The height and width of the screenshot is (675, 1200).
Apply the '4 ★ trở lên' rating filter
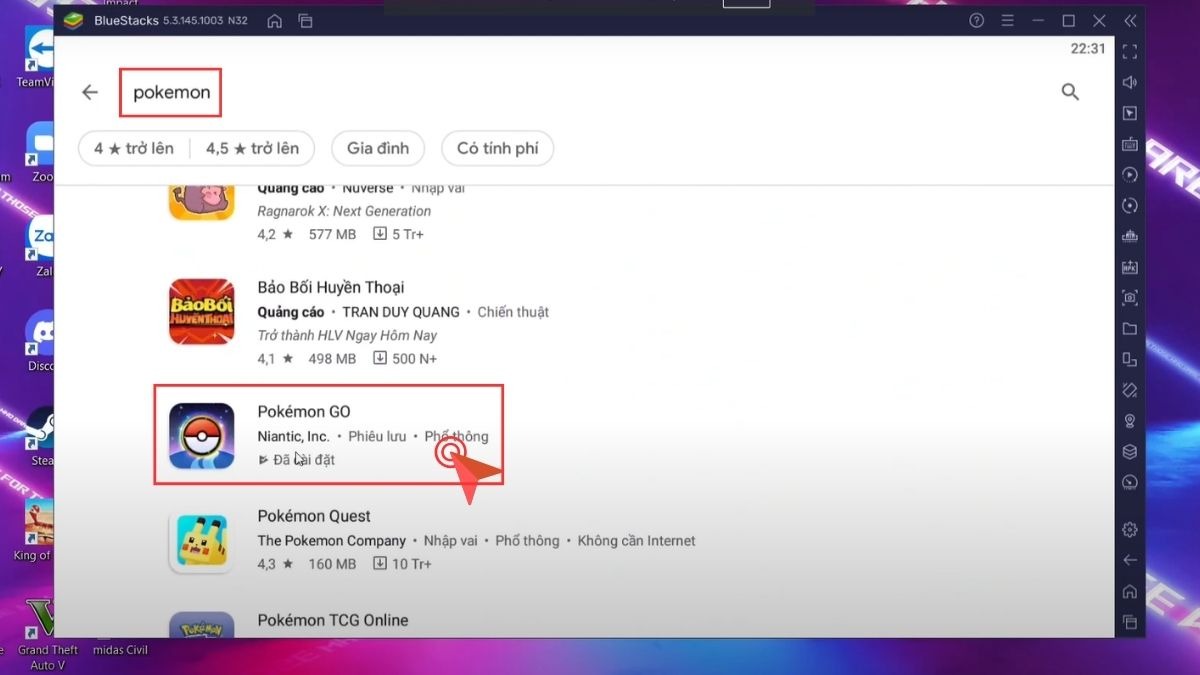click(134, 148)
